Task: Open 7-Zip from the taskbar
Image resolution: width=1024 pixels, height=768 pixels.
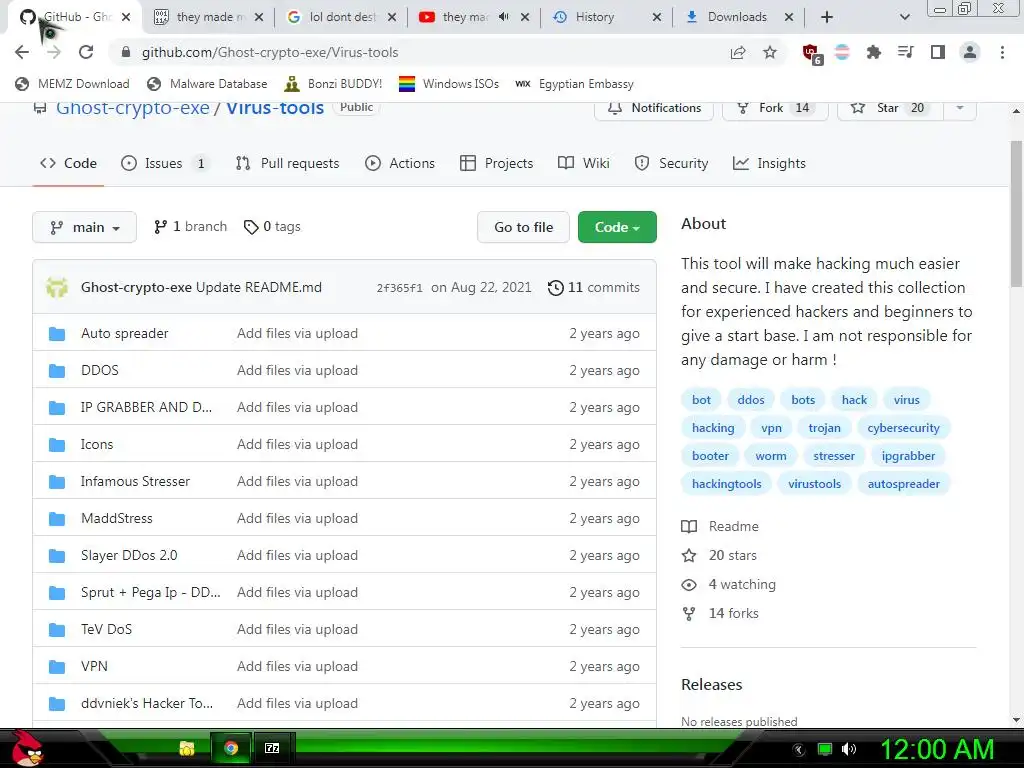Action: (x=272, y=748)
